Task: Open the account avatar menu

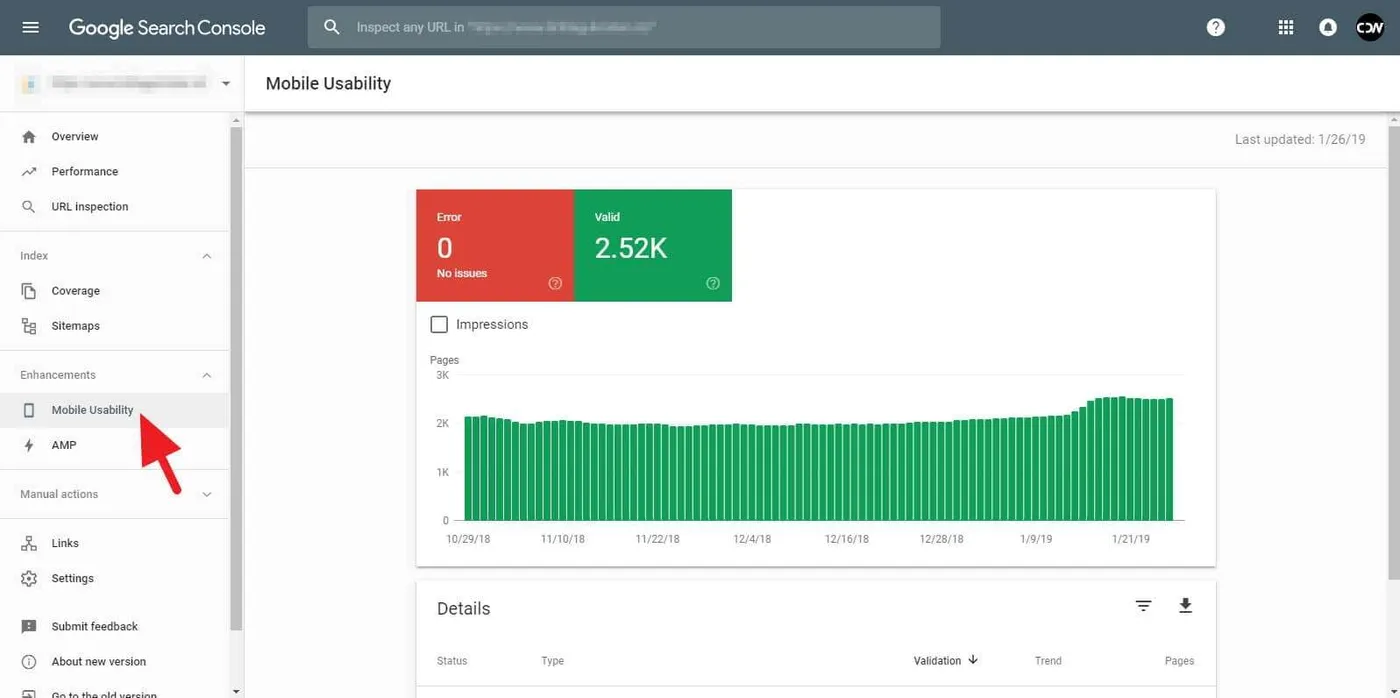Action: click(x=1370, y=27)
